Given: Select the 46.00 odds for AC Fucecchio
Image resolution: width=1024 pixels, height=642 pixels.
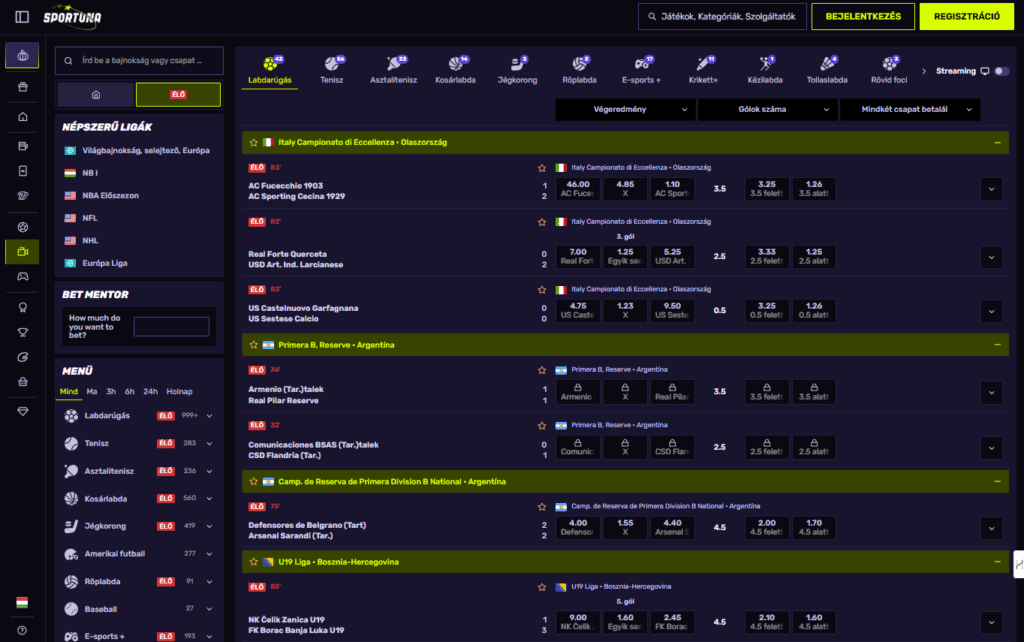Looking at the screenshot, I should (x=577, y=188).
